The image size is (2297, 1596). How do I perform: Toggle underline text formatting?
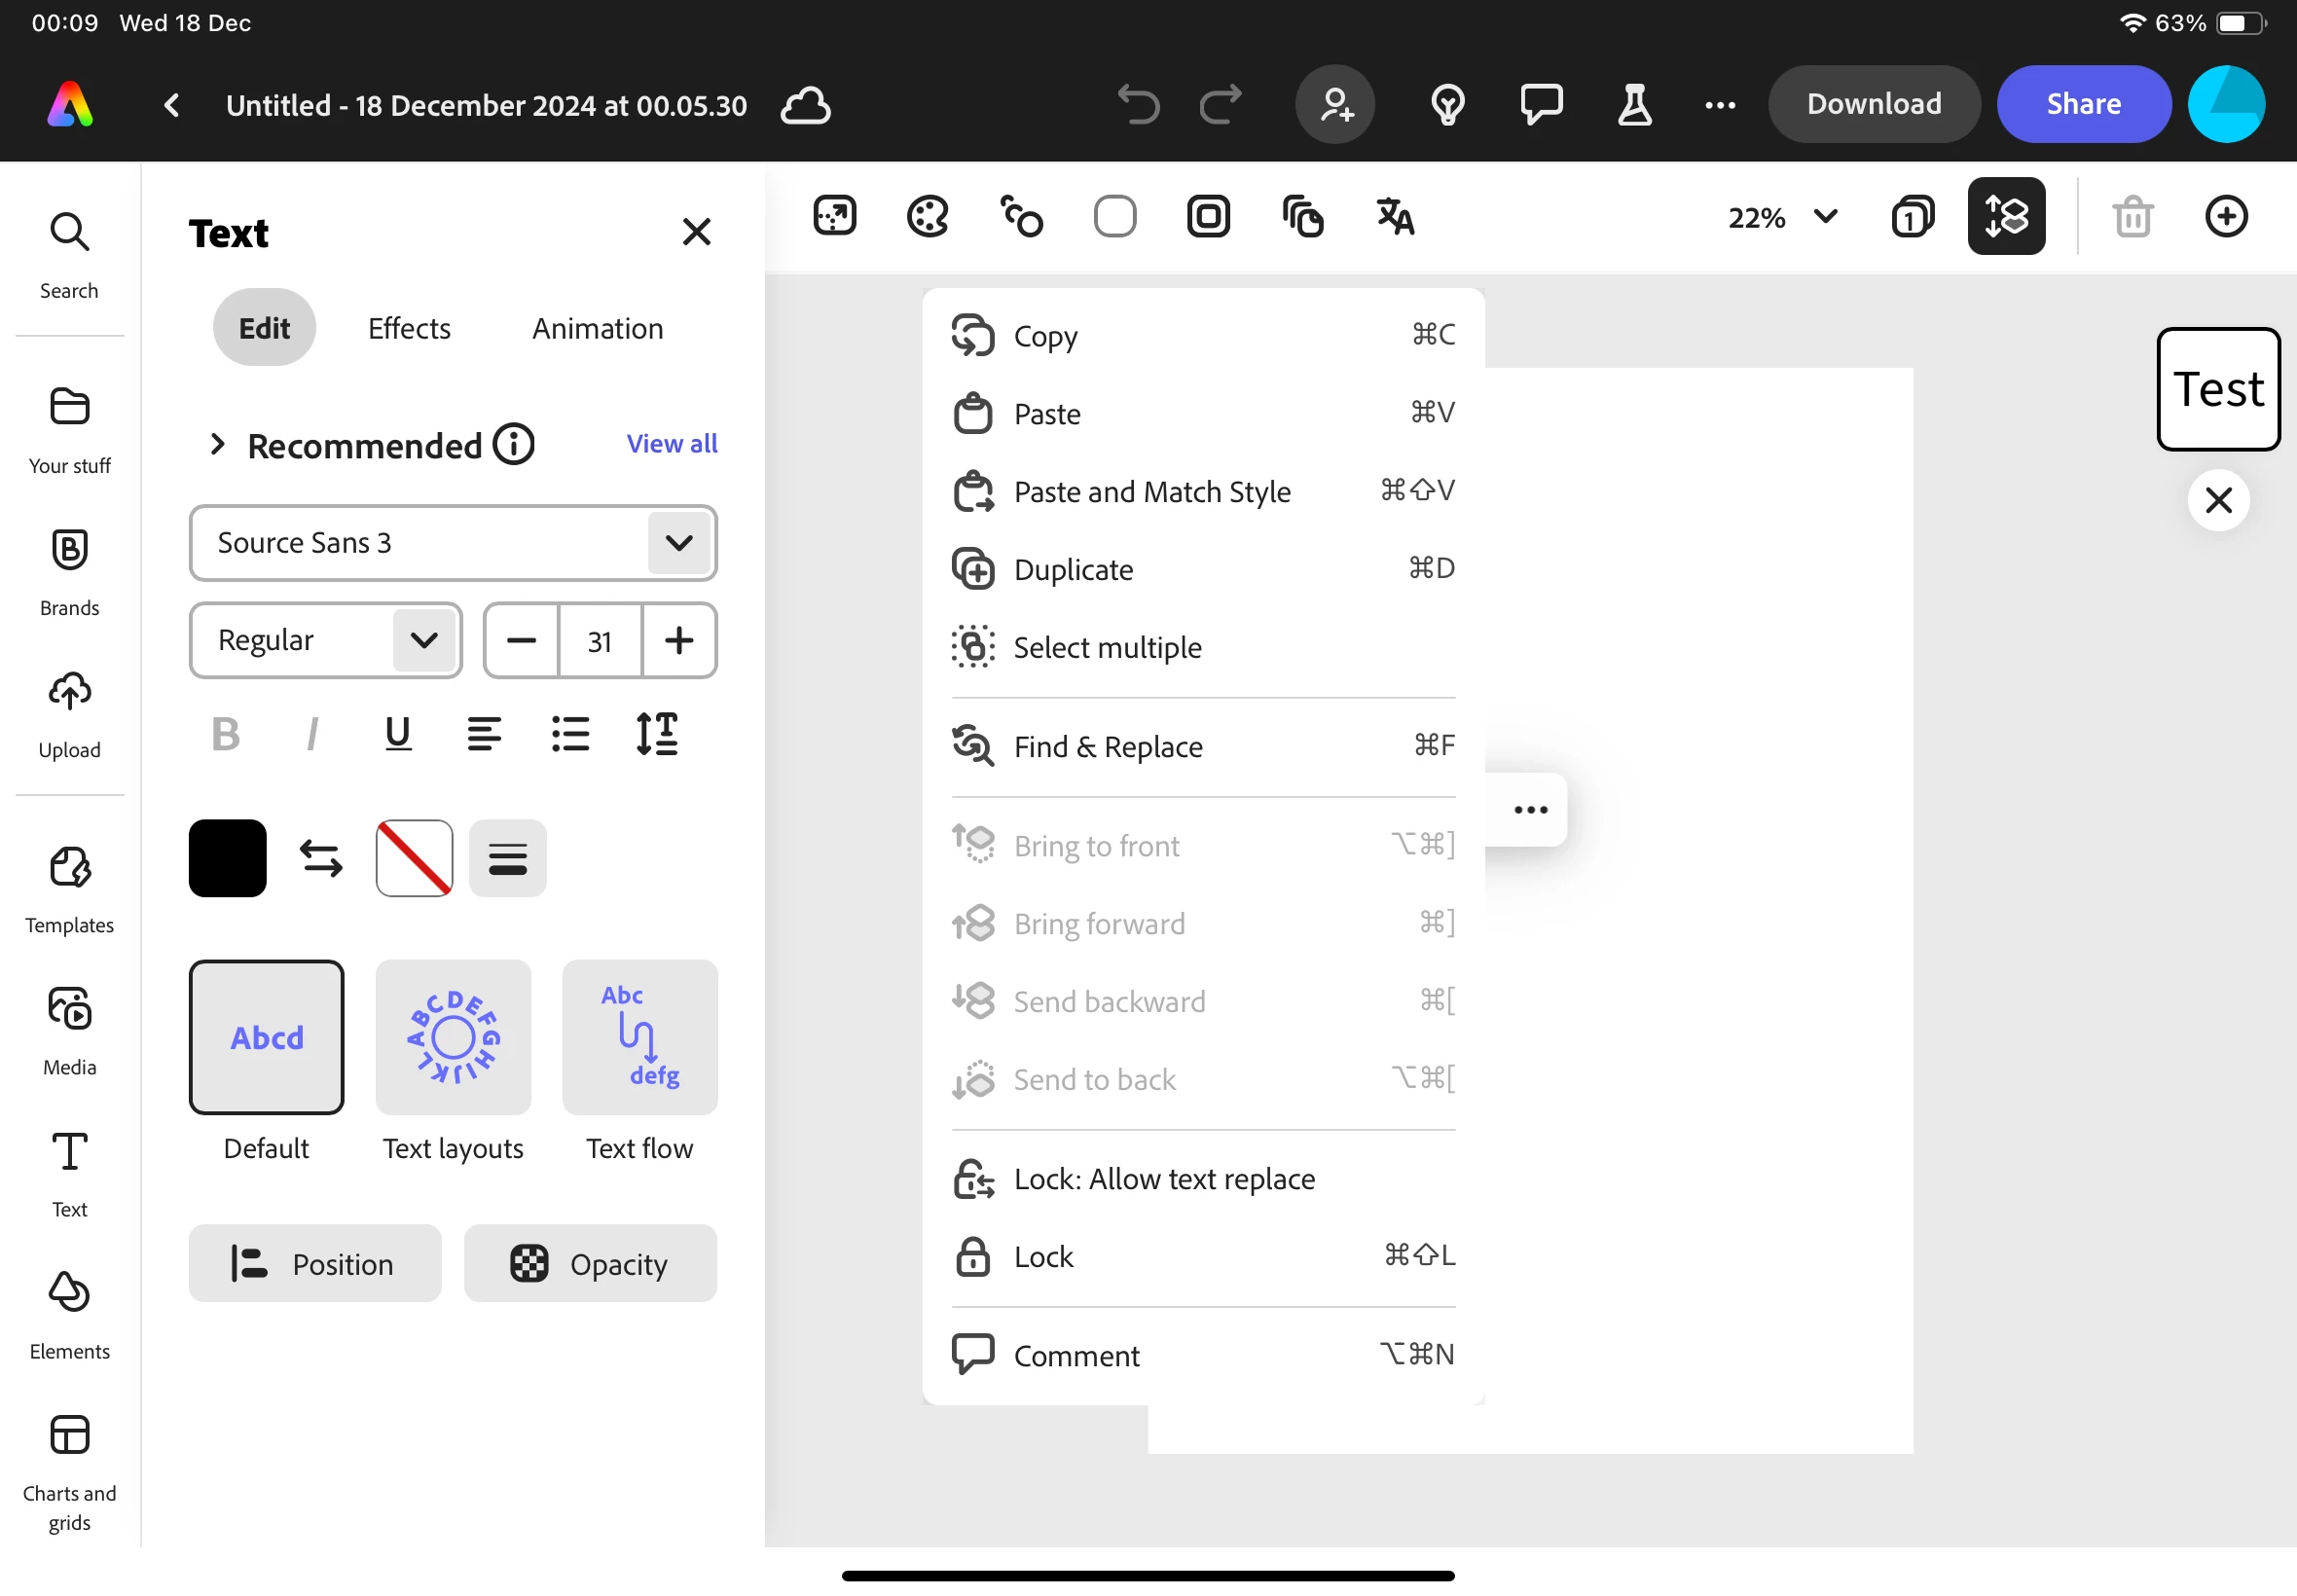click(x=398, y=734)
